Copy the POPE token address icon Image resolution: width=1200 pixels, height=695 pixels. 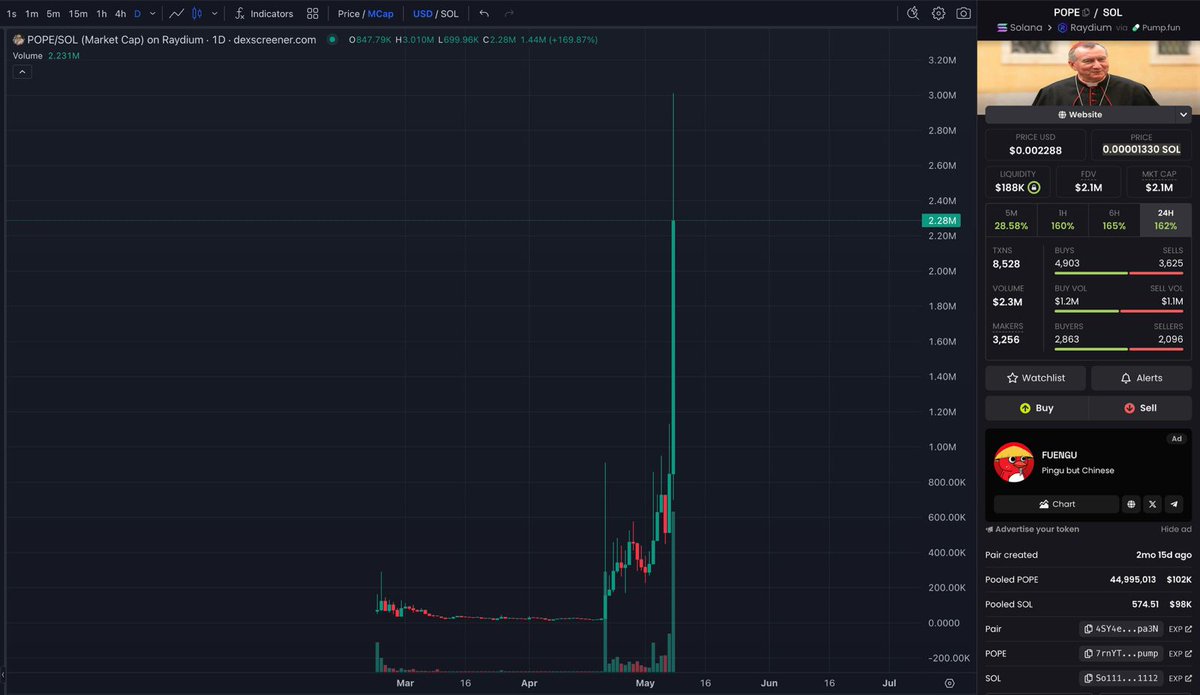(x=1086, y=12)
